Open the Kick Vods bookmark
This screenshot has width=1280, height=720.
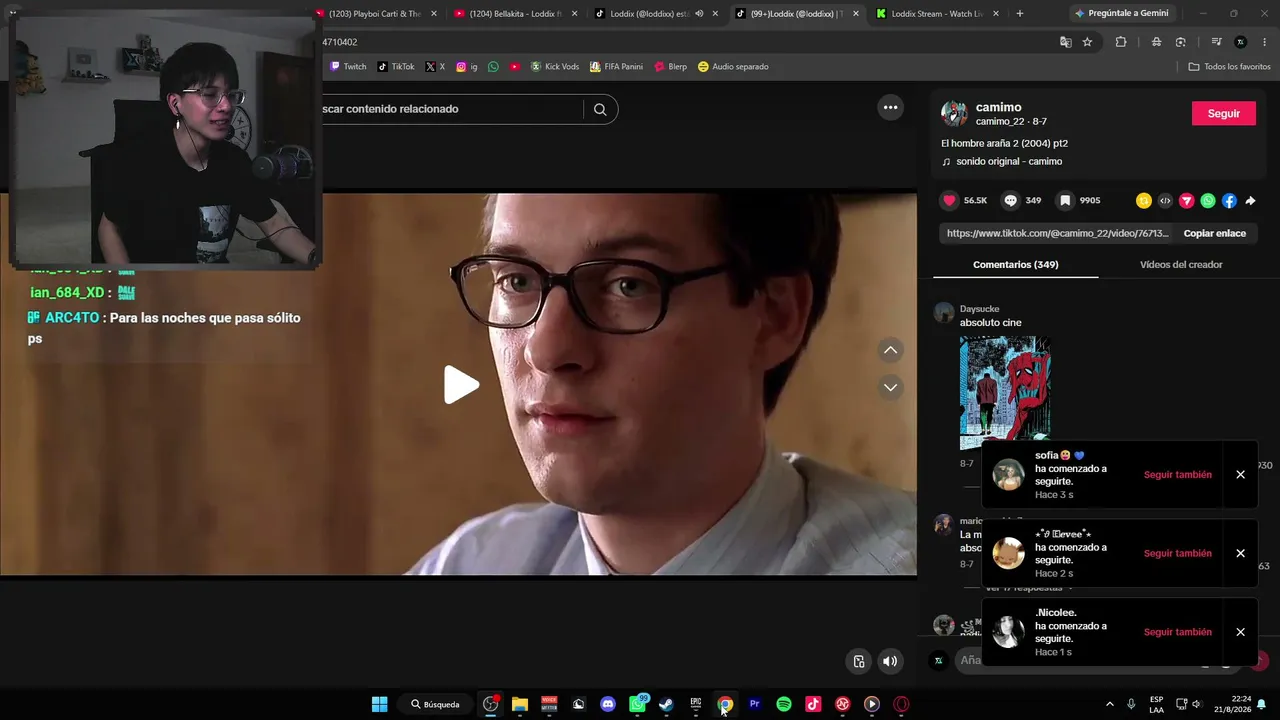555,67
